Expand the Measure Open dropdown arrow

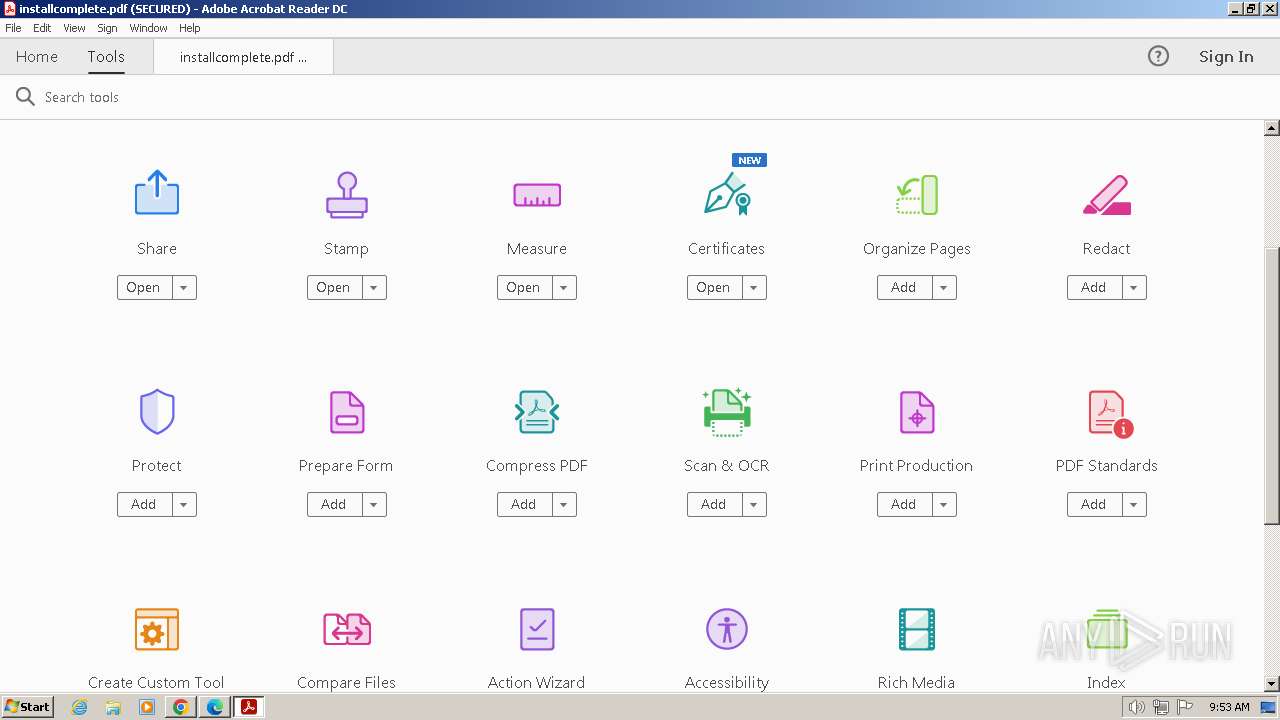click(x=564, y=288)
